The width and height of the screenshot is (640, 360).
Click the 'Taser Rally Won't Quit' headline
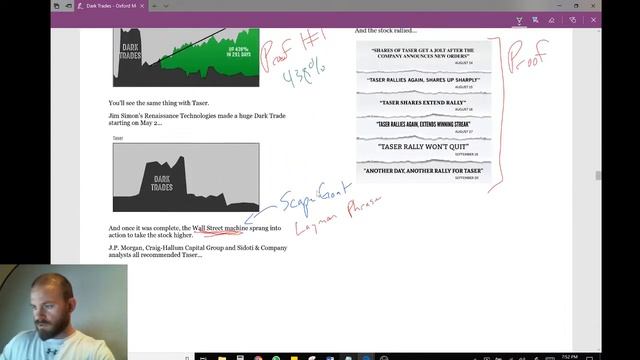tap(423, 147)
